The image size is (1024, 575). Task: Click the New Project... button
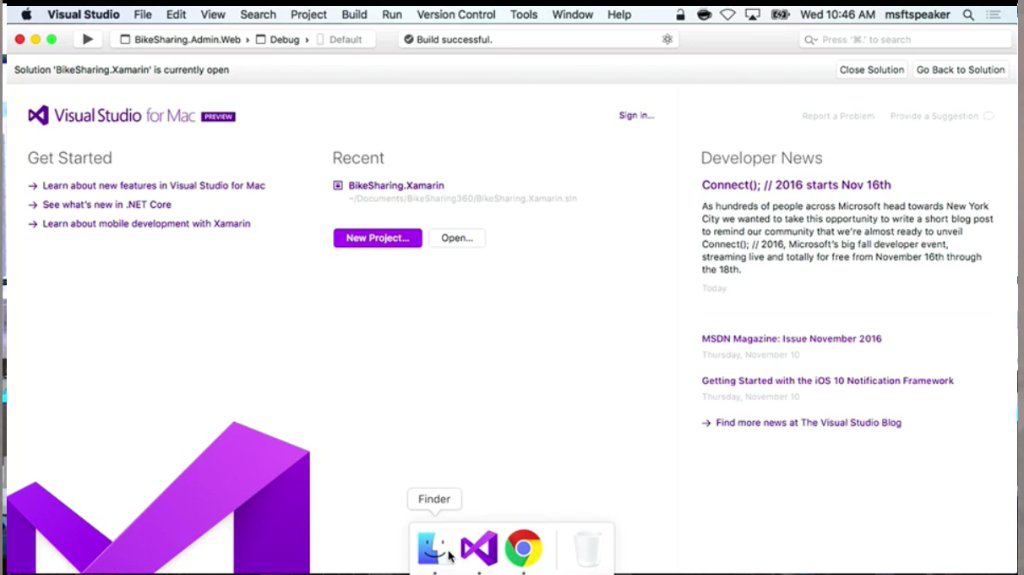point(377,238)
